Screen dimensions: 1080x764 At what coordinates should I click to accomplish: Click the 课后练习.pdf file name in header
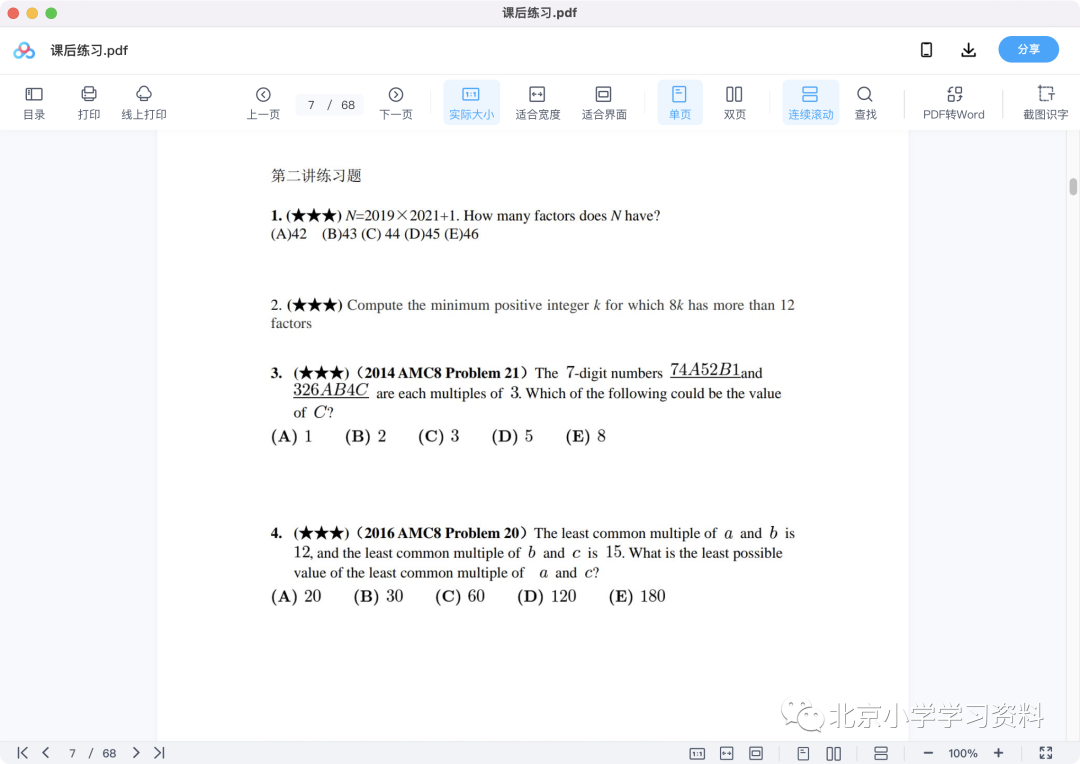pyautogui.click(x=89, y=50)
